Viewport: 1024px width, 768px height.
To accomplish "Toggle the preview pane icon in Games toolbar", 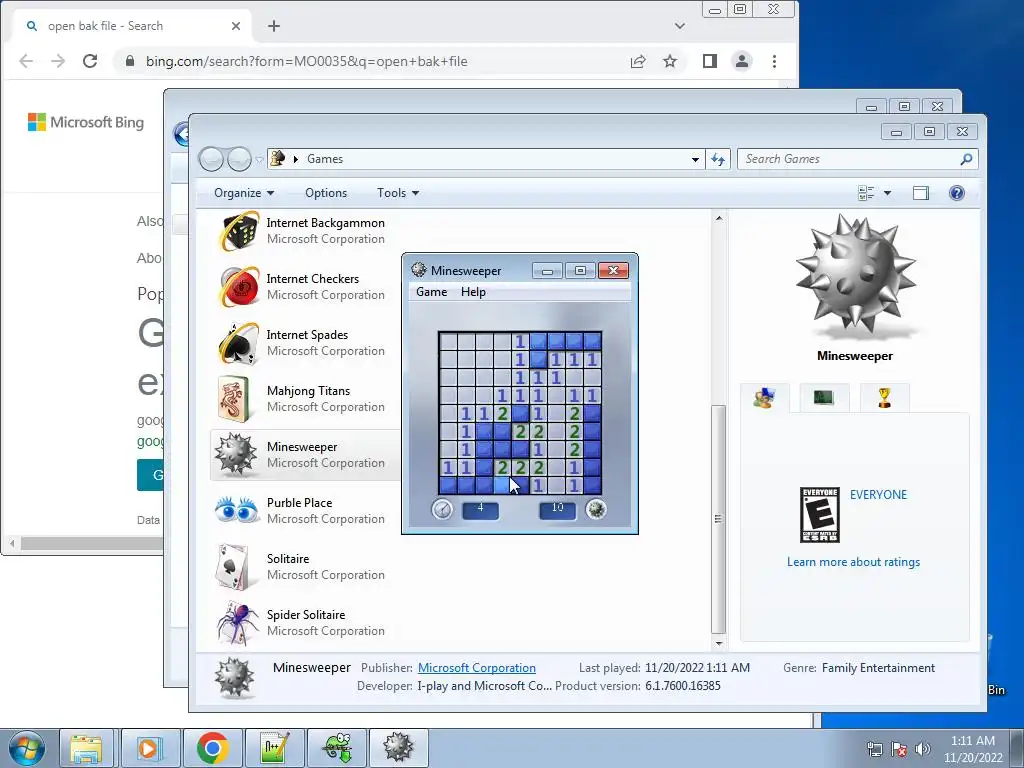I will pos(921,193).
